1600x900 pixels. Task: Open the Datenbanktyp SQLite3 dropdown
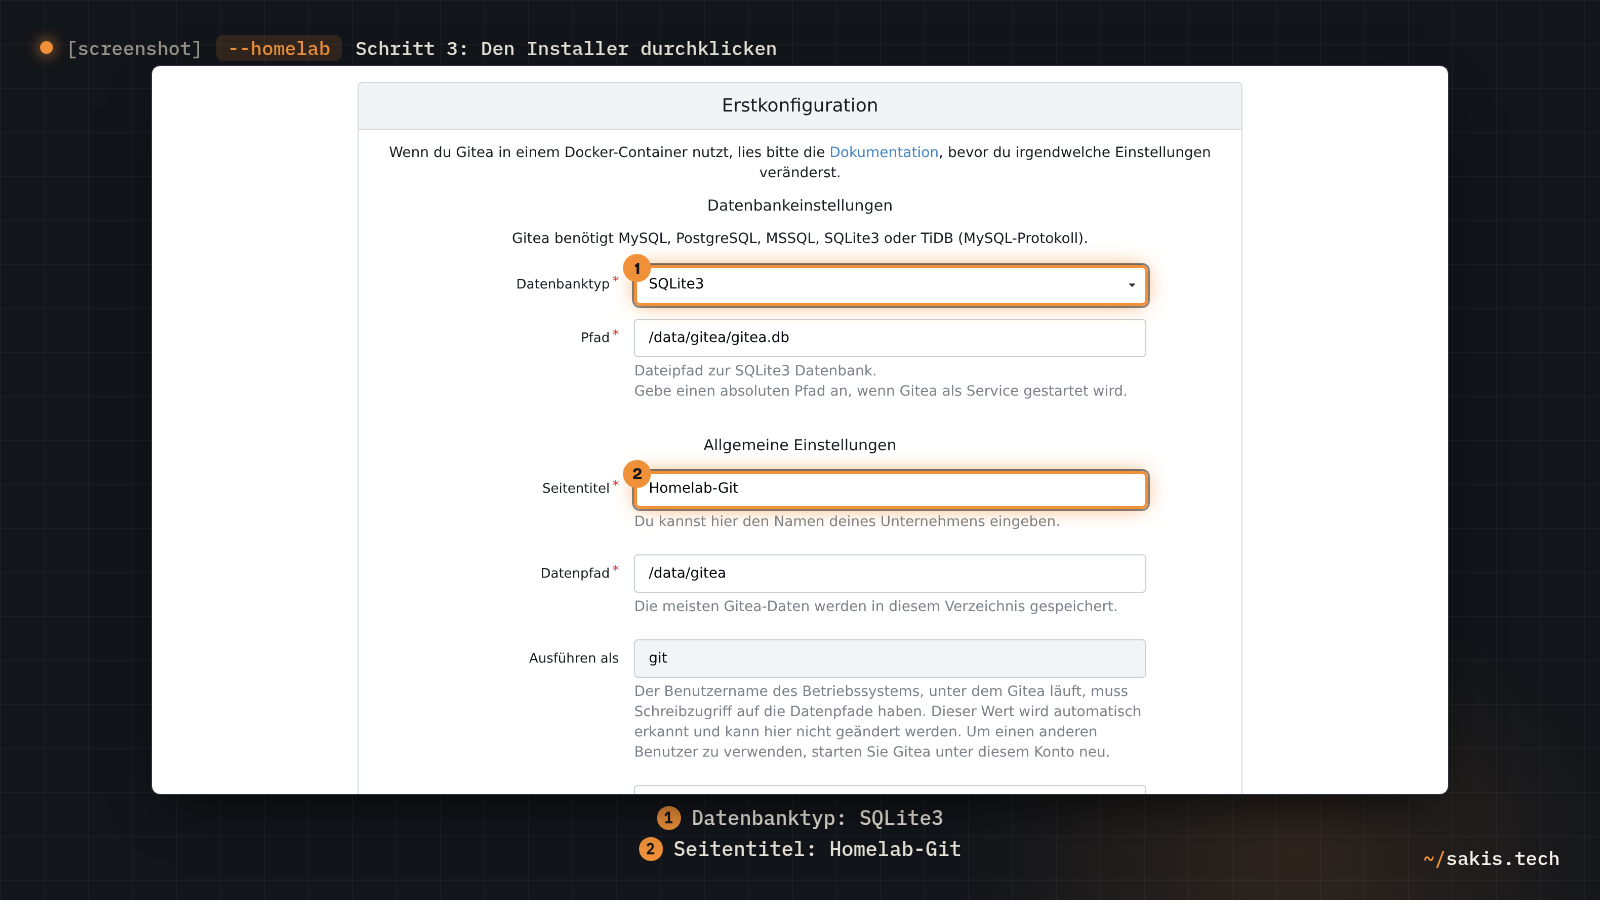click(x=890, y=285)
